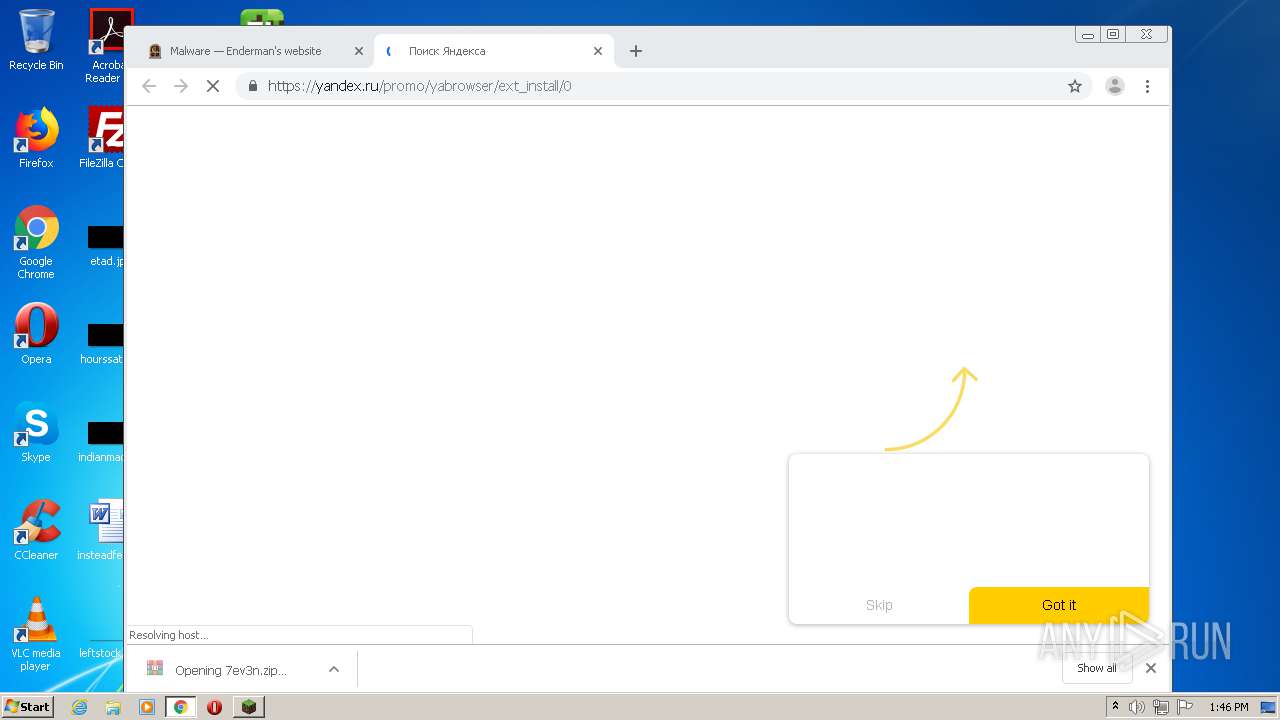Viewport: 1280px width, 720px height.
Task: Expand the 7ev3n.zip download options chevron
Action: pos(334,670)
